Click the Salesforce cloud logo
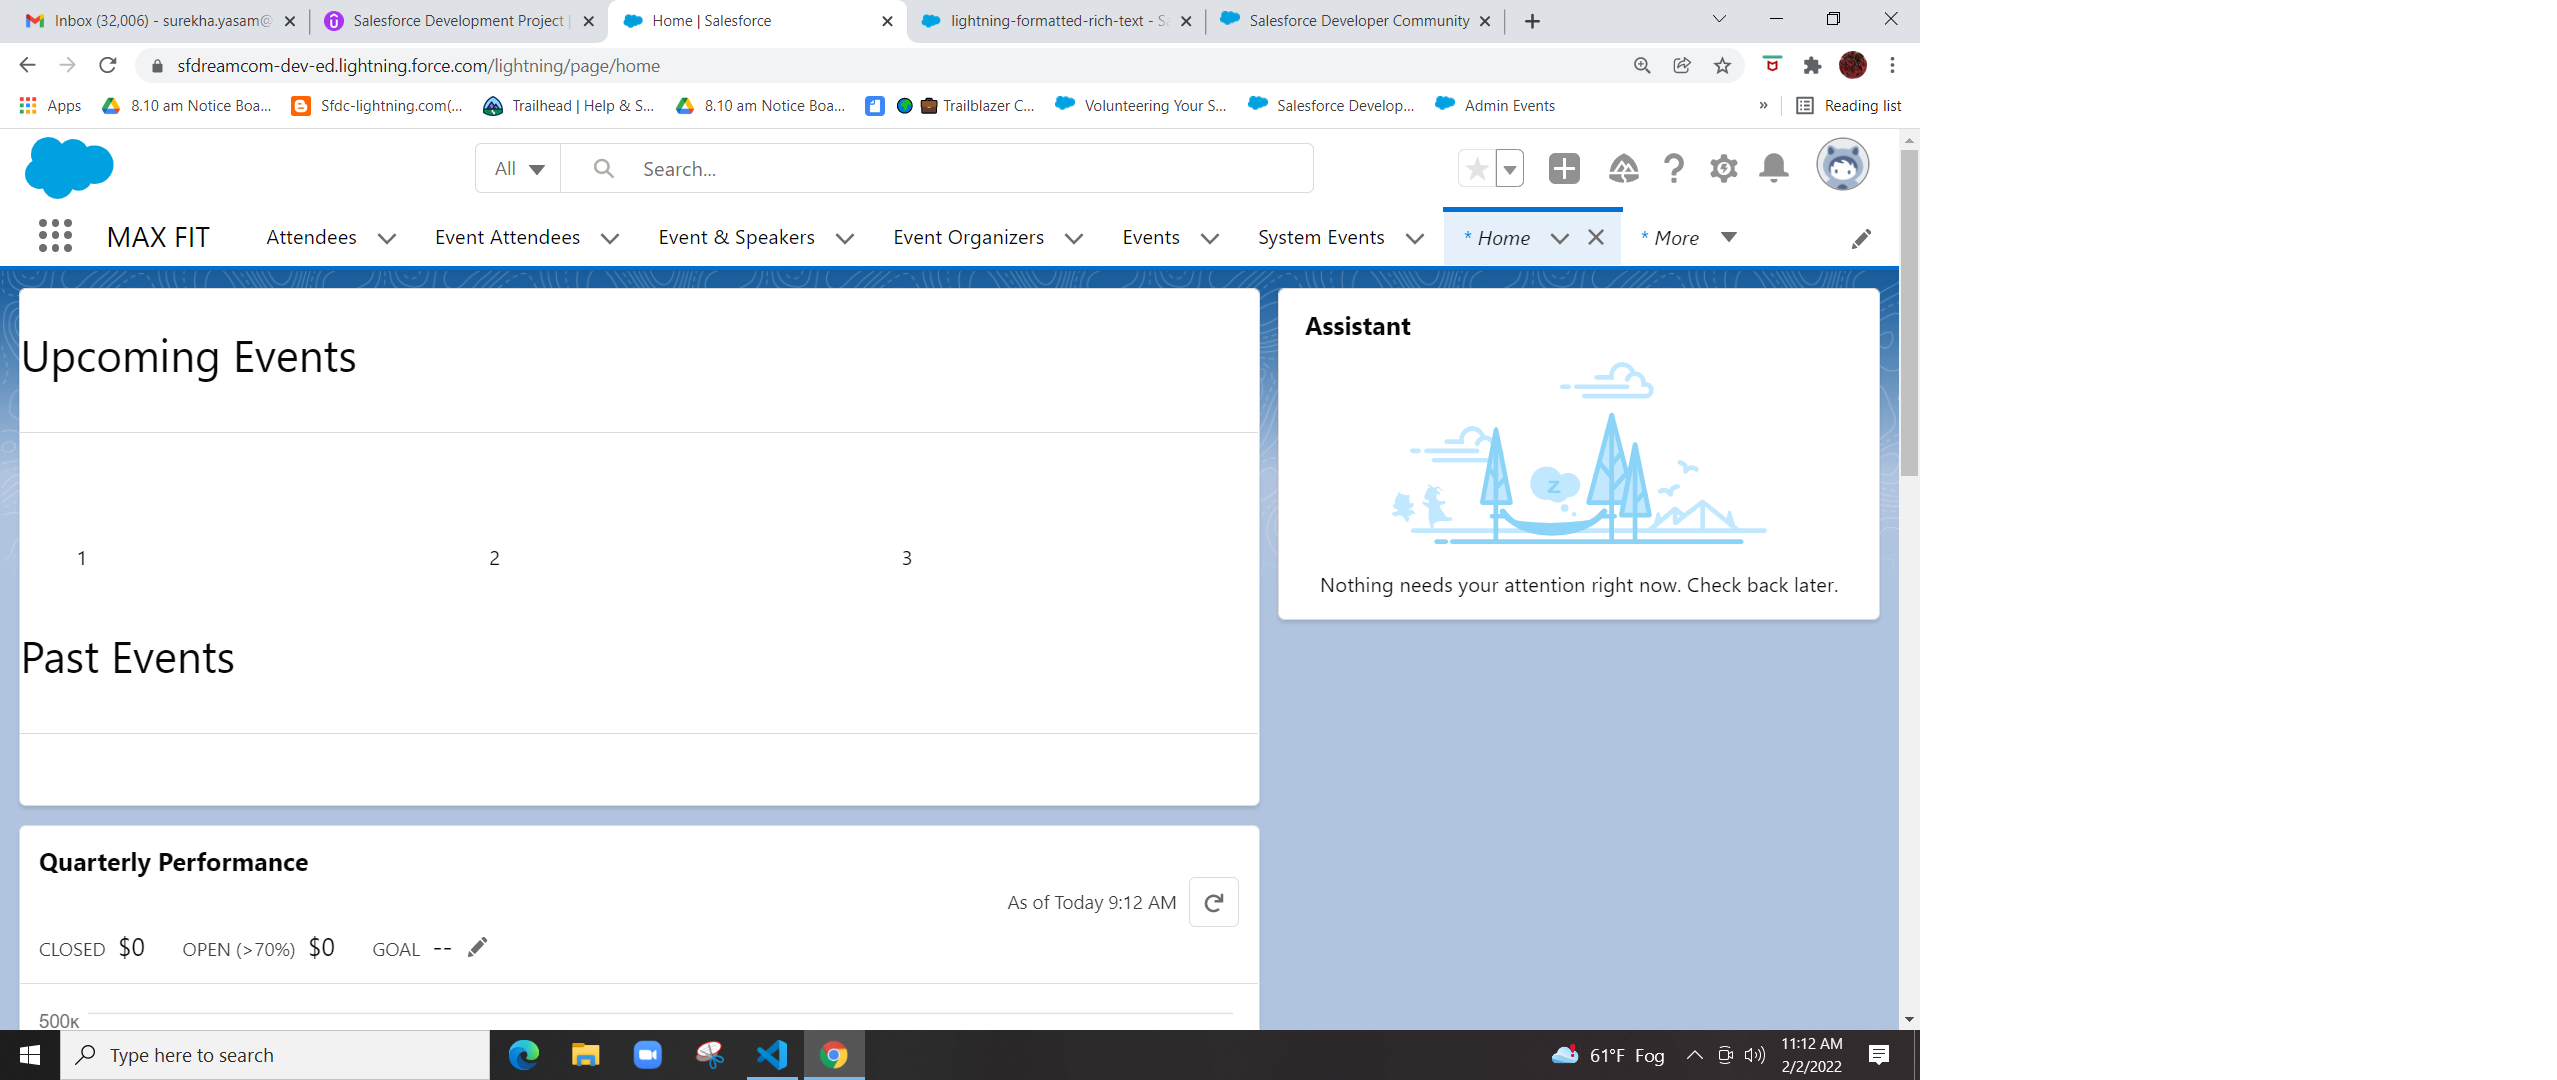The height and width of the screenshot is (1080, 2557). 69,168
